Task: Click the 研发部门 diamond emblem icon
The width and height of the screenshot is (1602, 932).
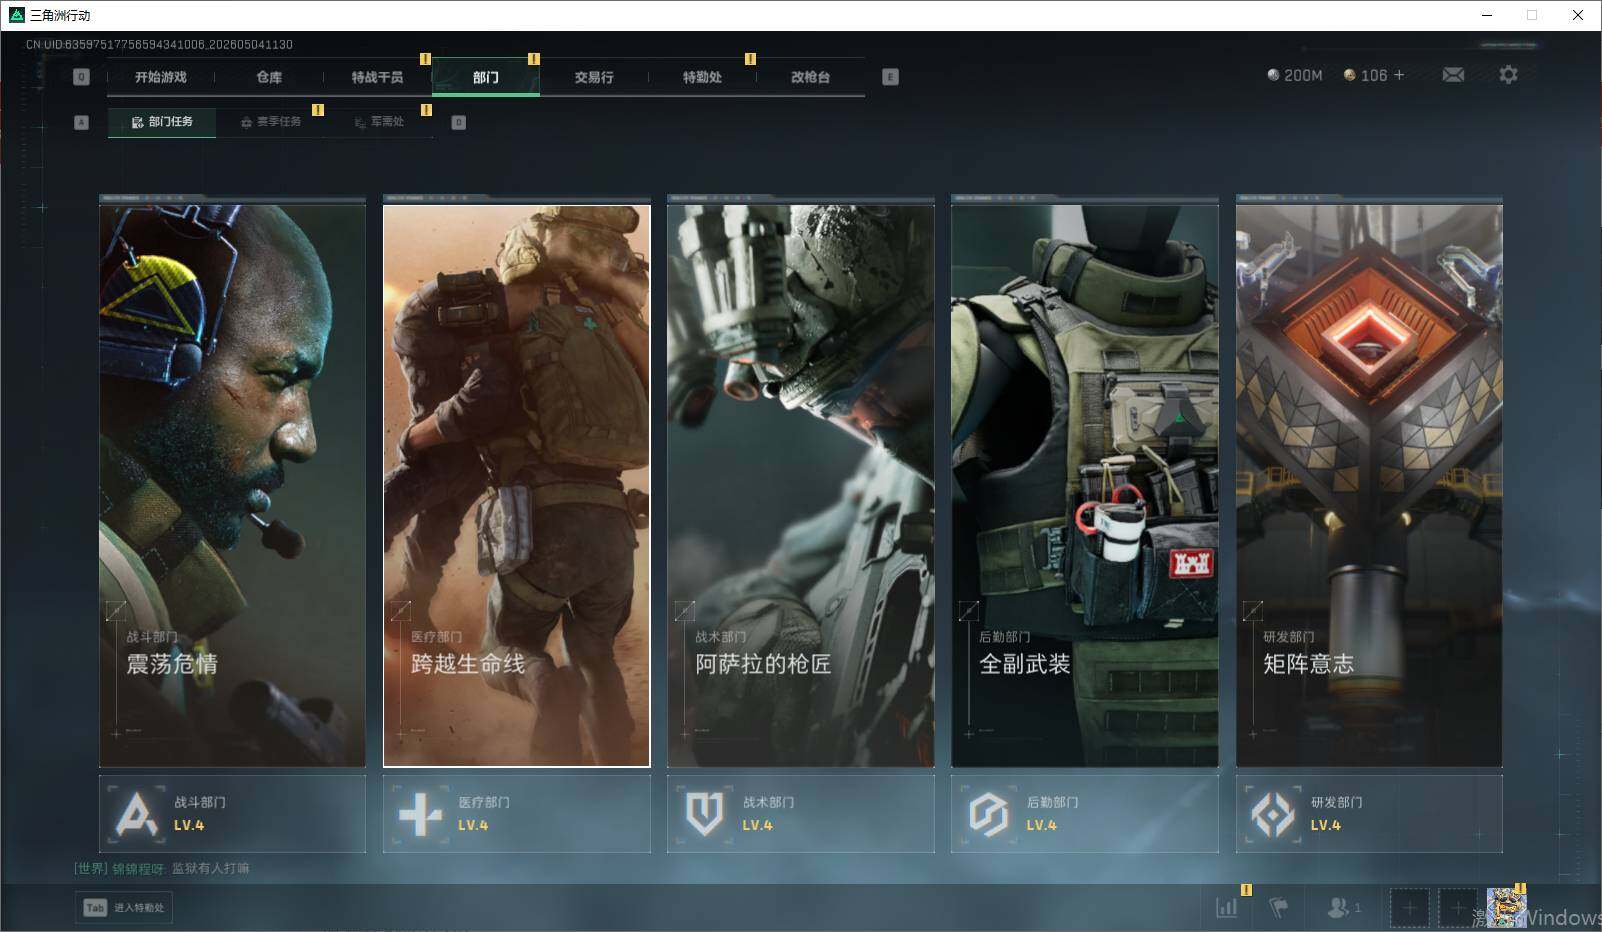Action: pos(1273,814)
